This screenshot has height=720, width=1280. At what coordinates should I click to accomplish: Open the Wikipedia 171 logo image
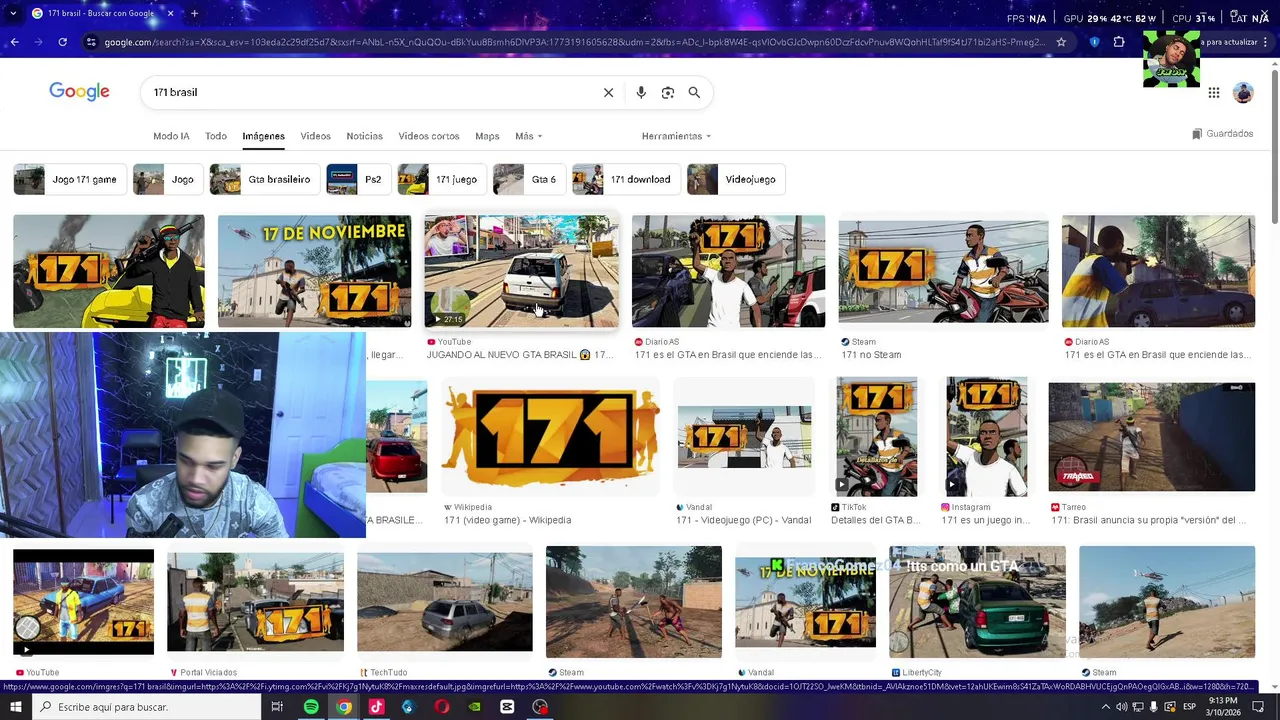pyautogui.click(x=550, y=437)
